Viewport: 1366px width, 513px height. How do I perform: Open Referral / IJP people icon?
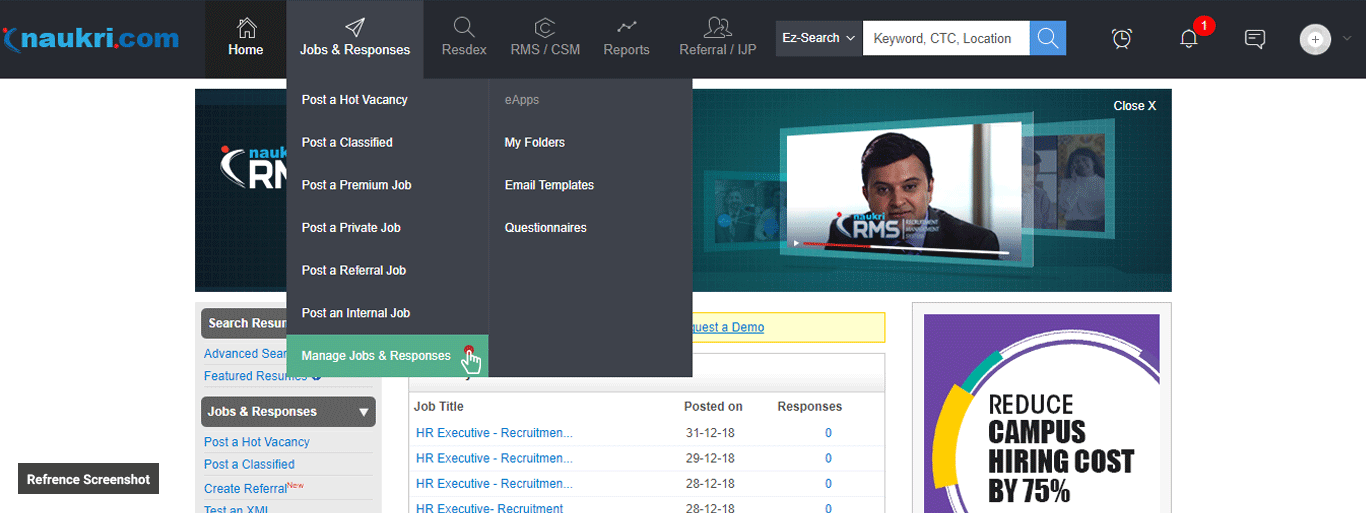point(717,28)
